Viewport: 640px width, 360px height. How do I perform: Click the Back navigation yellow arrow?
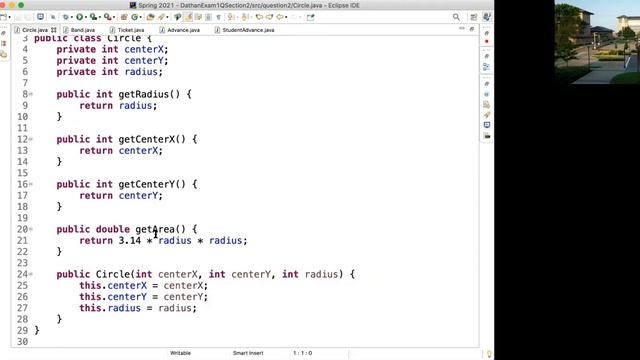click(280, 17)
